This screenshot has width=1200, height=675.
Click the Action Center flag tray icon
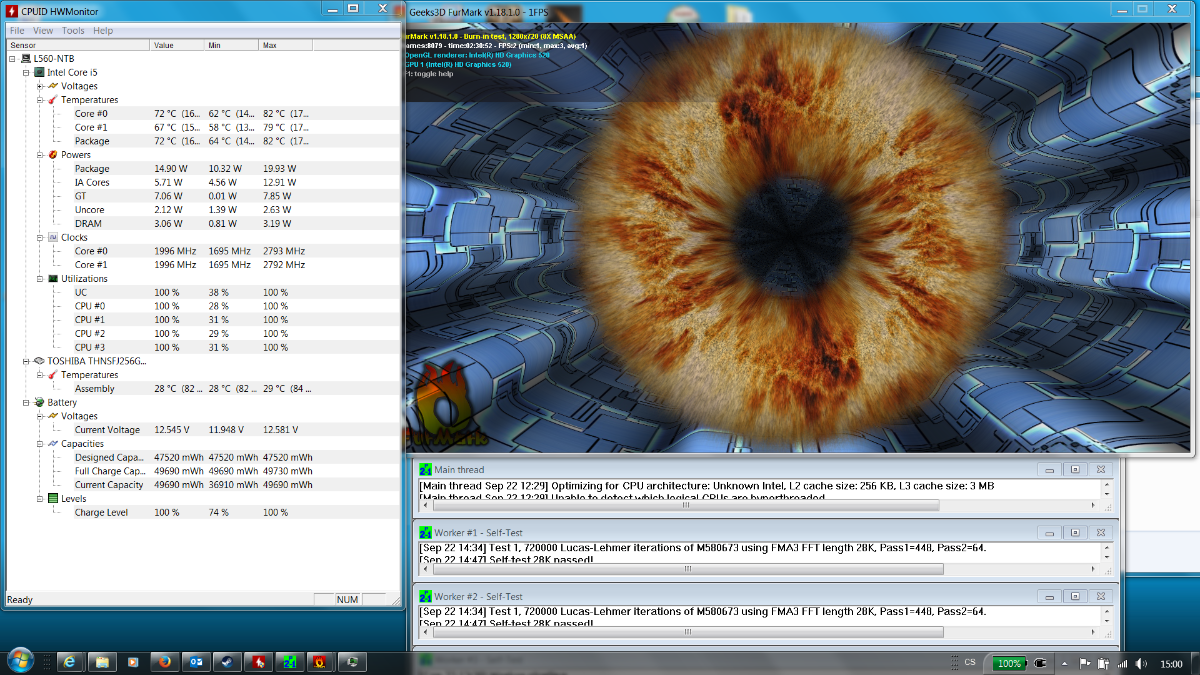pos(1084,663)
